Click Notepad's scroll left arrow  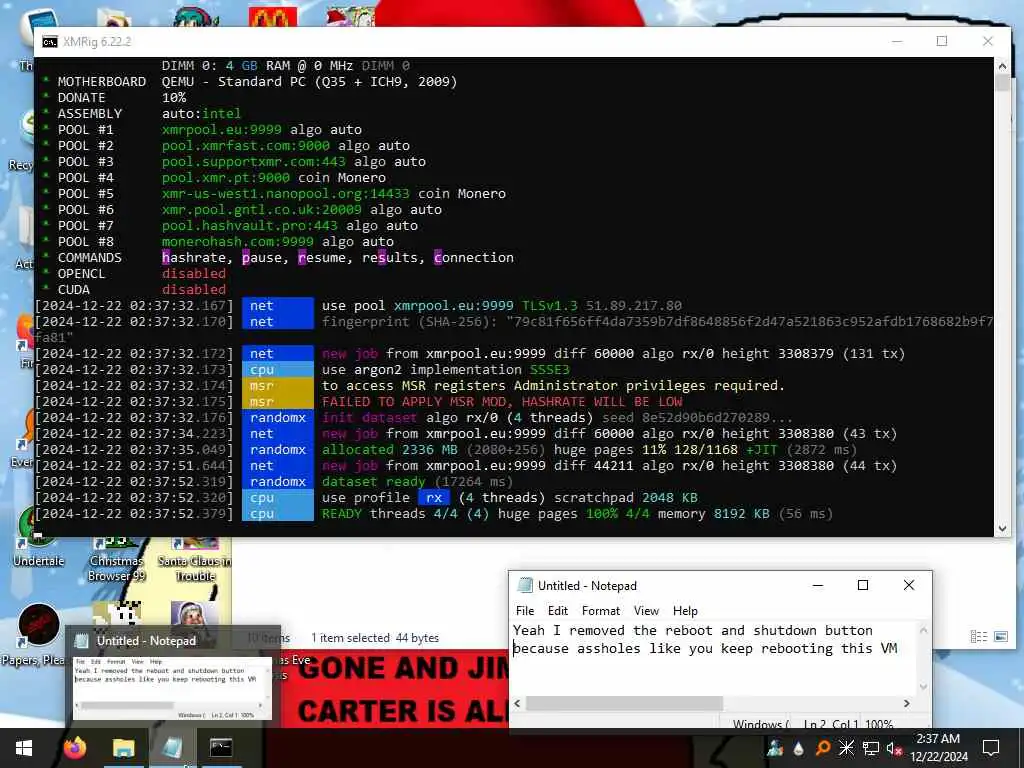click(517, 703)
